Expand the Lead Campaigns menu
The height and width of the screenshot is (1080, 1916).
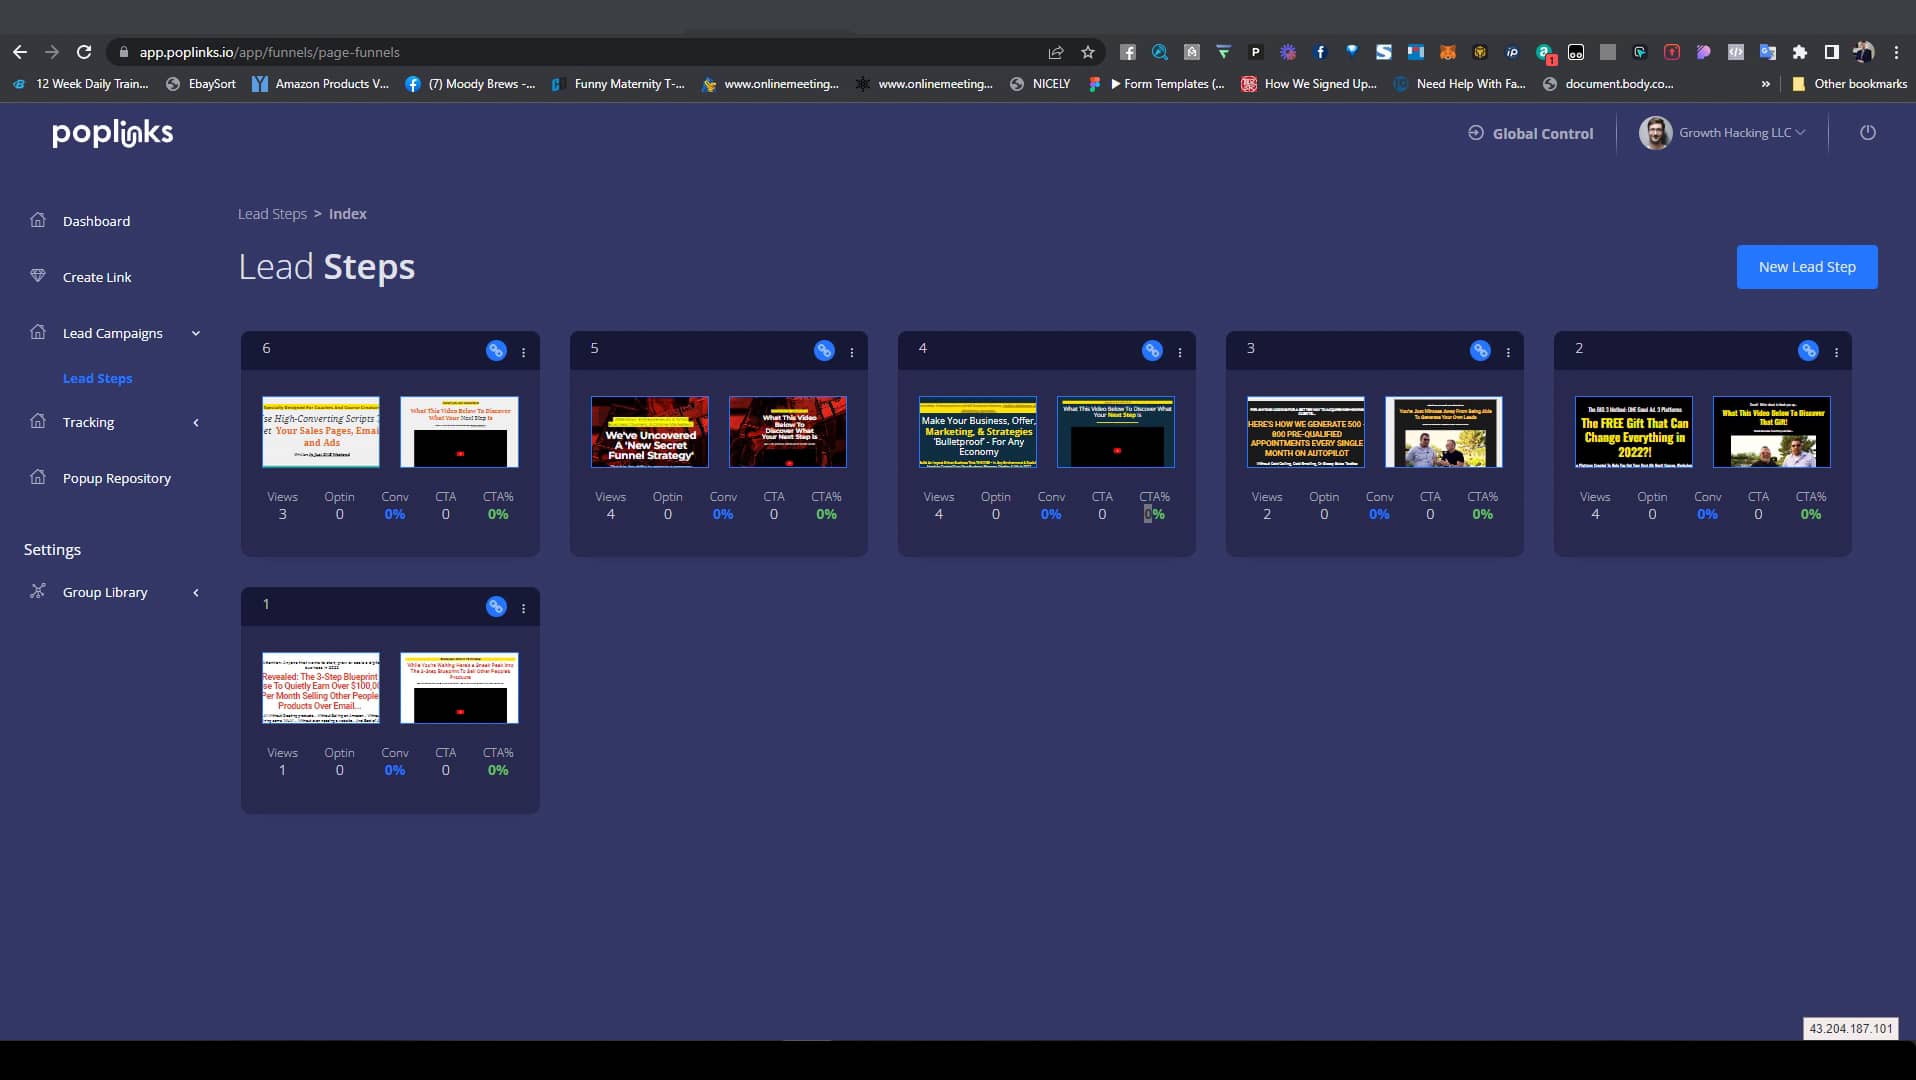point(113,333)
